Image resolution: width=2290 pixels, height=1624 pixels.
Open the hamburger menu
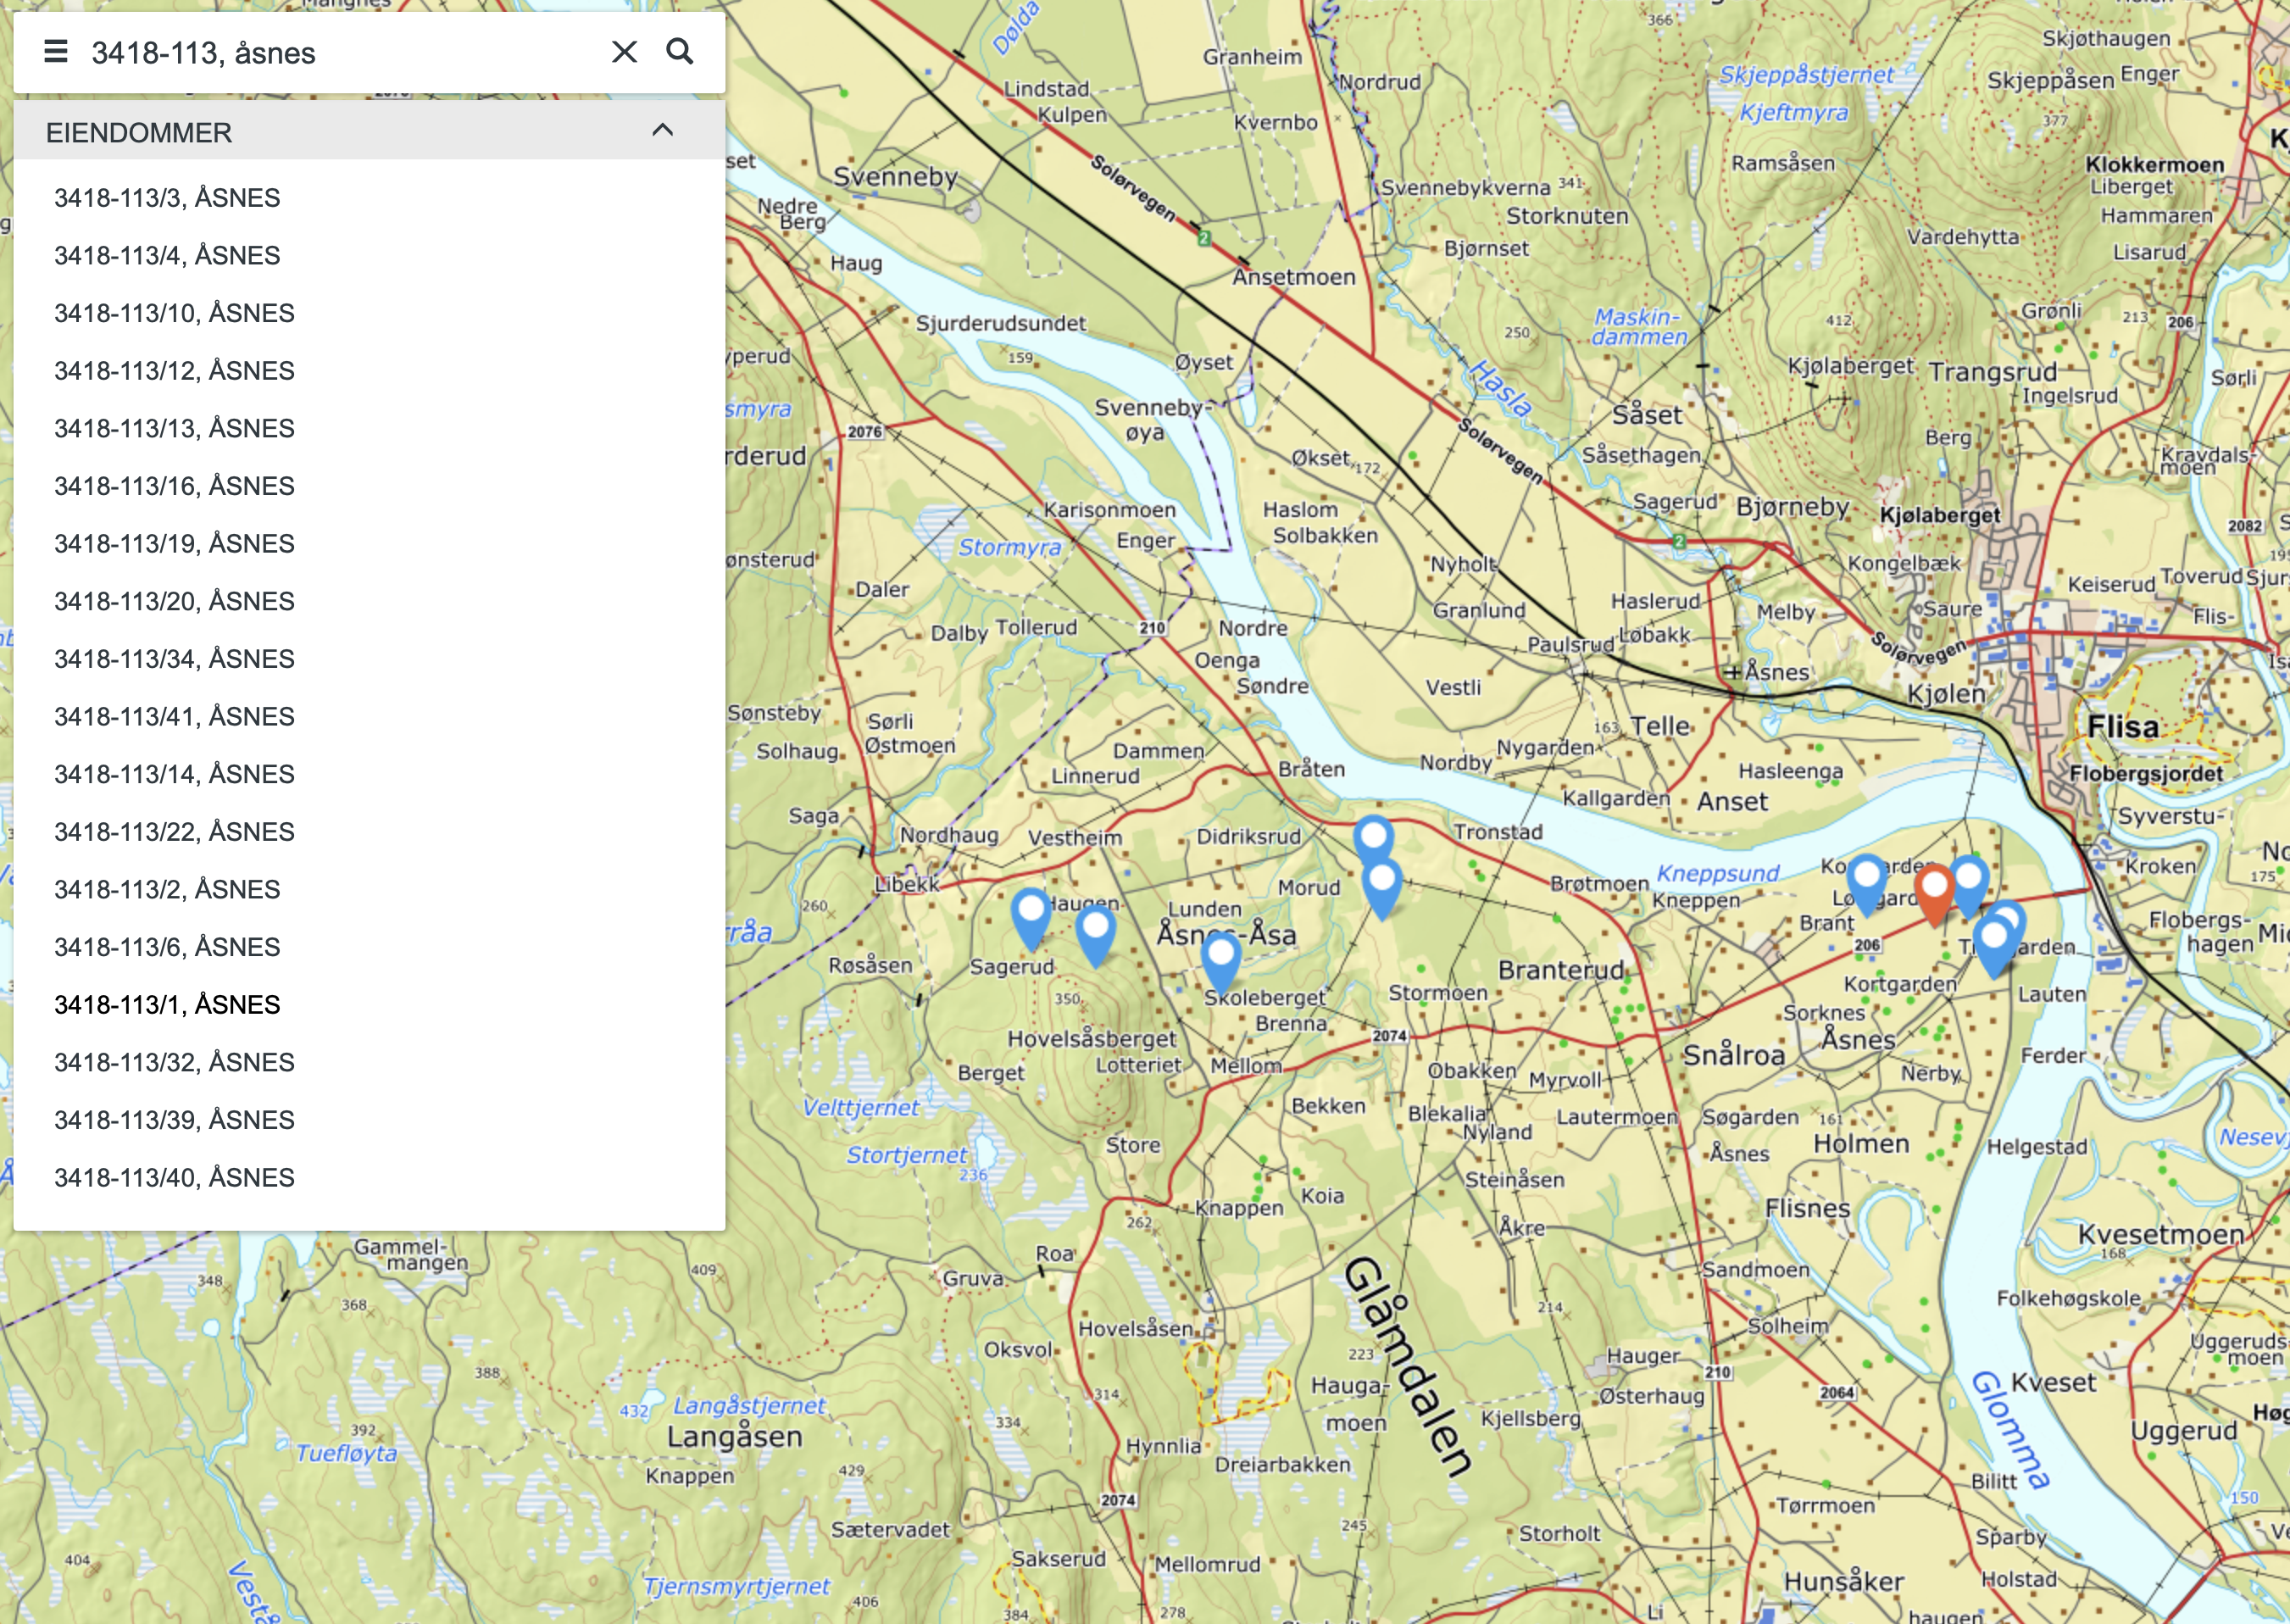coord(56,52)
